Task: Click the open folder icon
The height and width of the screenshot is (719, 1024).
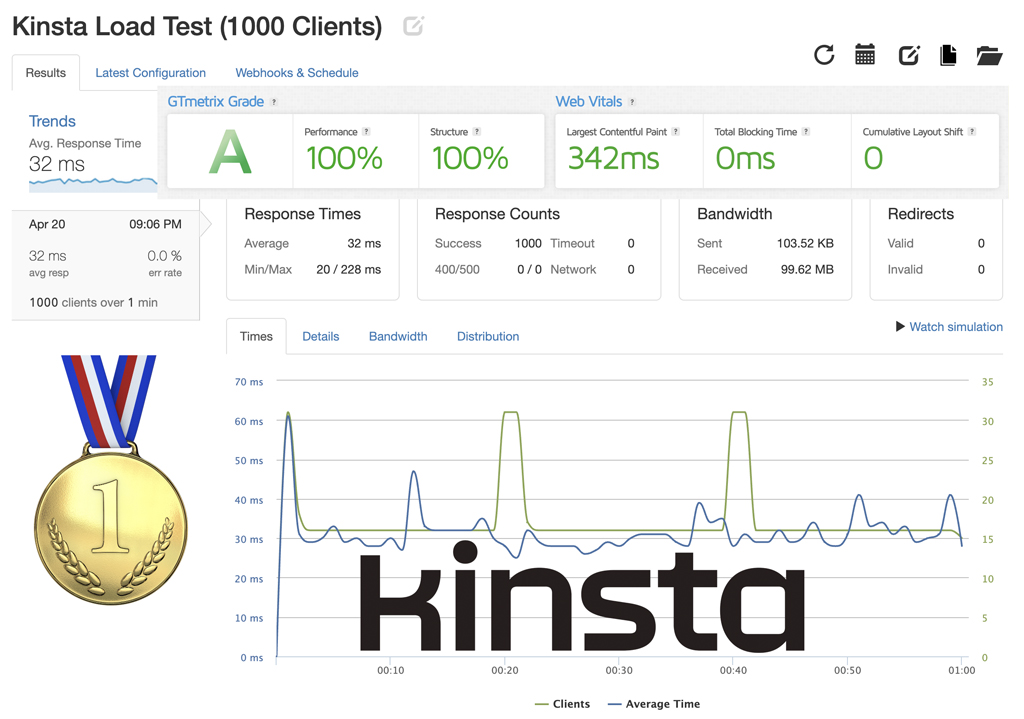Action: tap(989, 56)
